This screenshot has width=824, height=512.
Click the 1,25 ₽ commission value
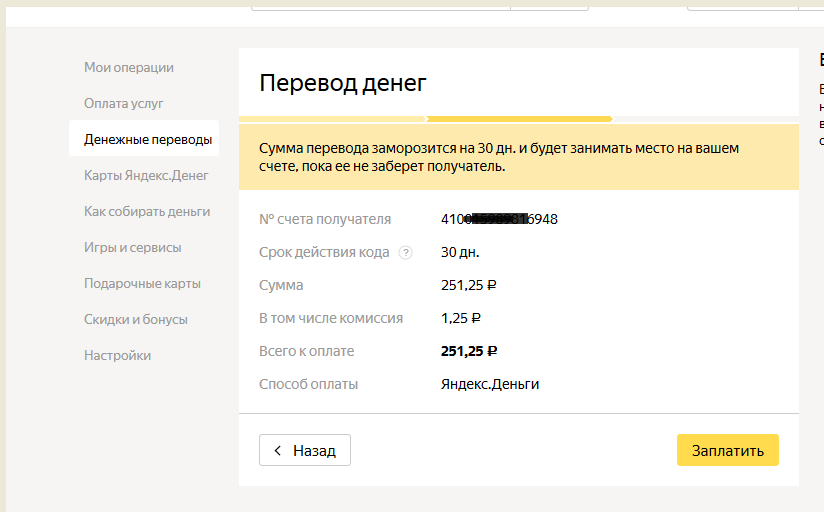[461, 318]
